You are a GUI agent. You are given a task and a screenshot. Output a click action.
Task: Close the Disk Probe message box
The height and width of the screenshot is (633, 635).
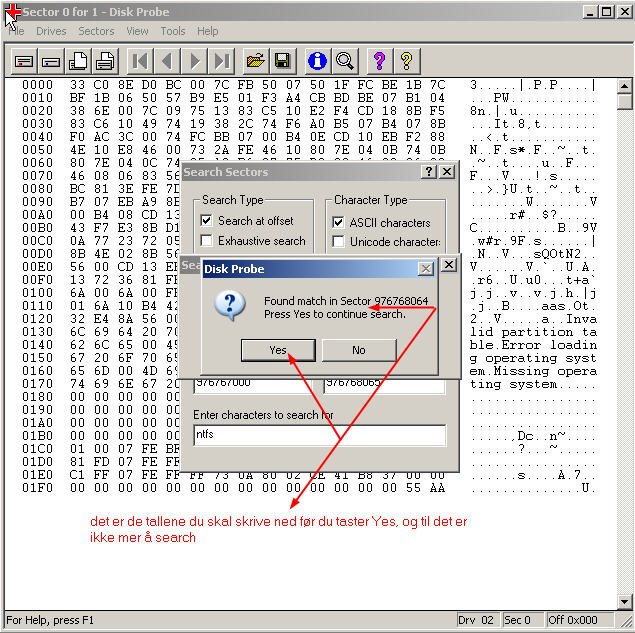(426, 269)
